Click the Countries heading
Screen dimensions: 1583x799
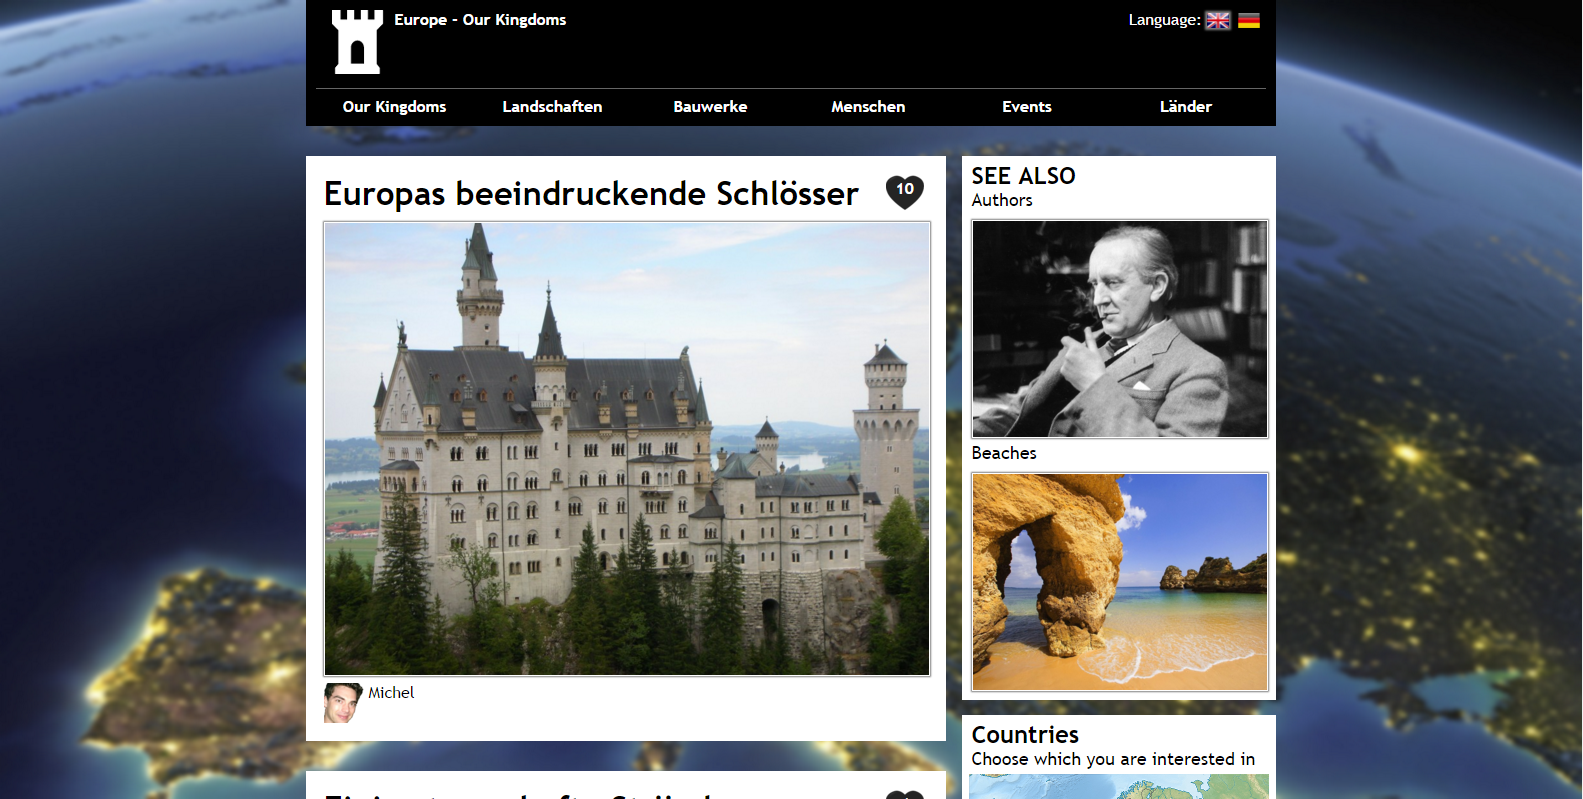coord(1025,735)
